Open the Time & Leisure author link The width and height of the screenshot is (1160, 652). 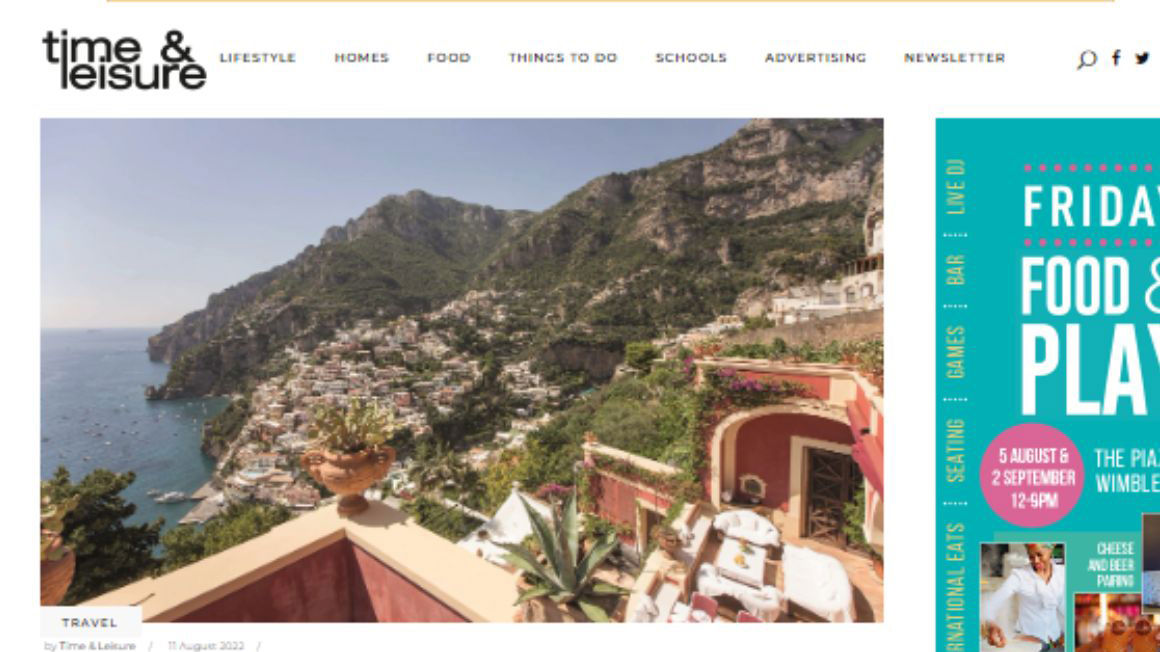[x=96, y=646]
